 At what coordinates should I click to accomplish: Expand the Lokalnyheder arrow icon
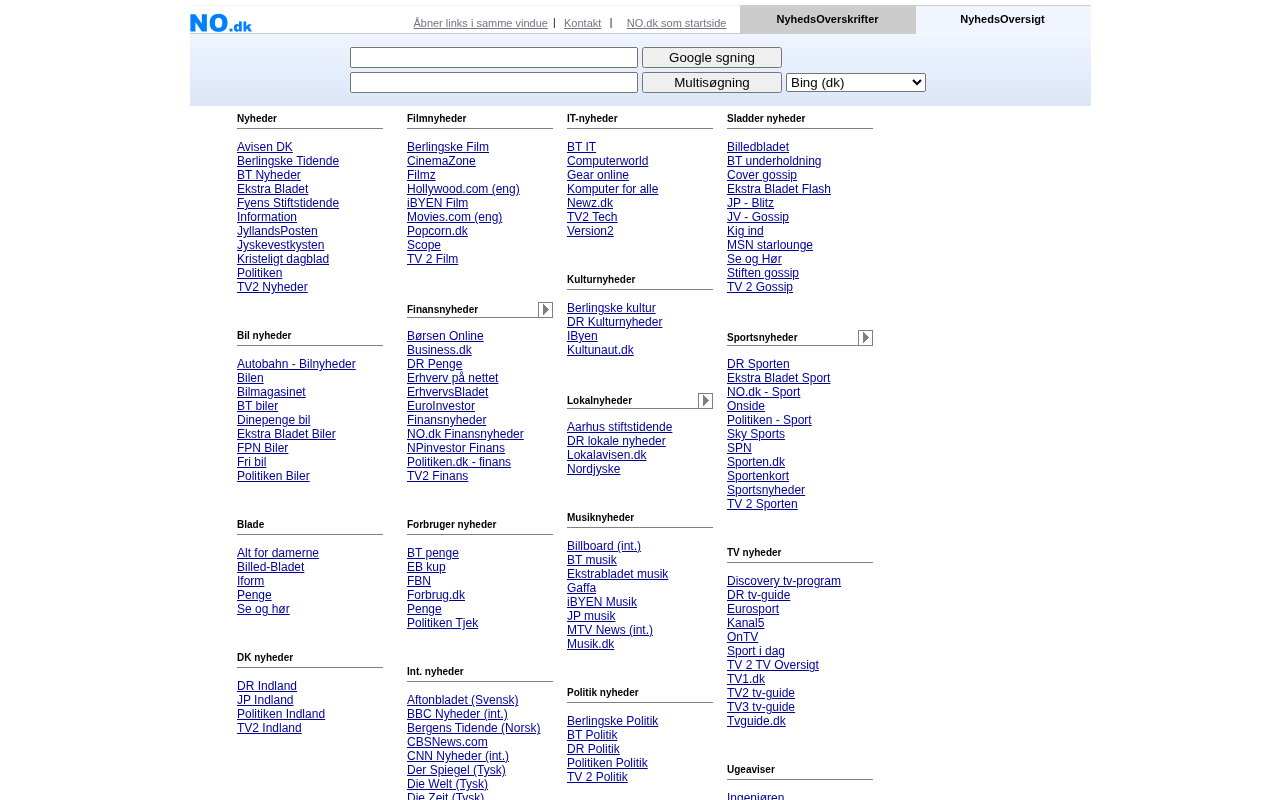[705, 401]
